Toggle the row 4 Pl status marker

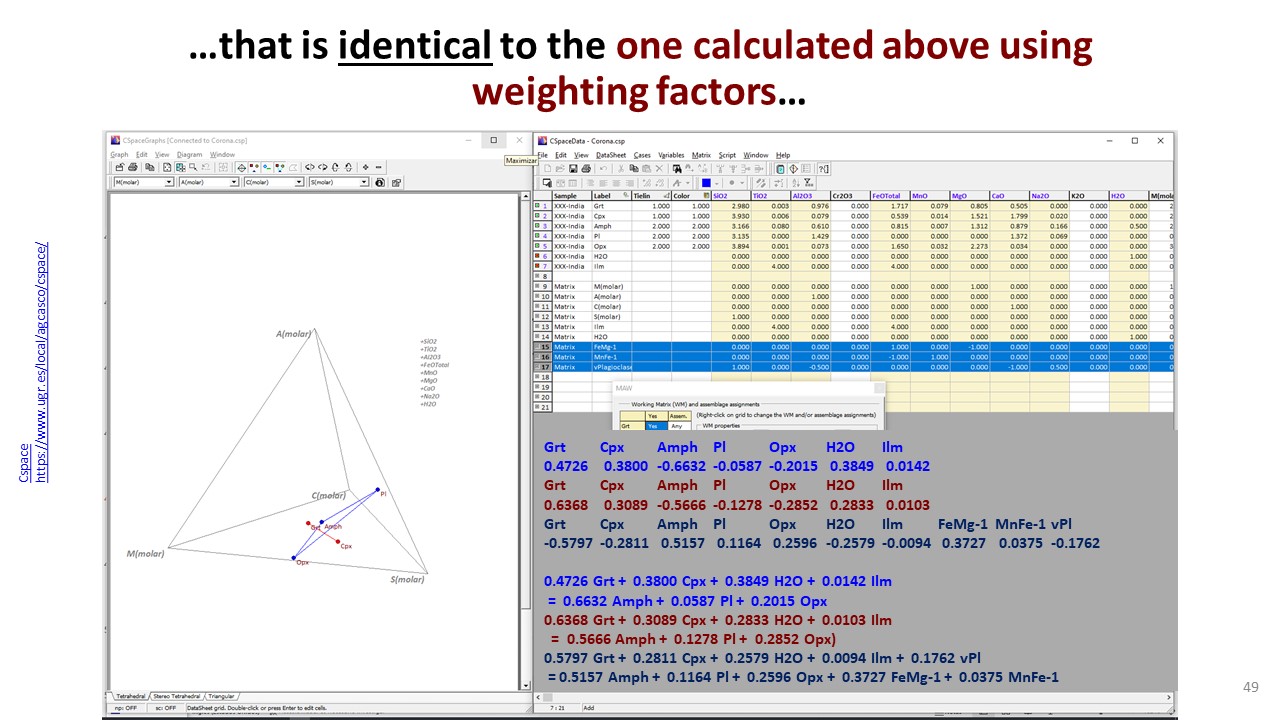click(x=538, y=236)
